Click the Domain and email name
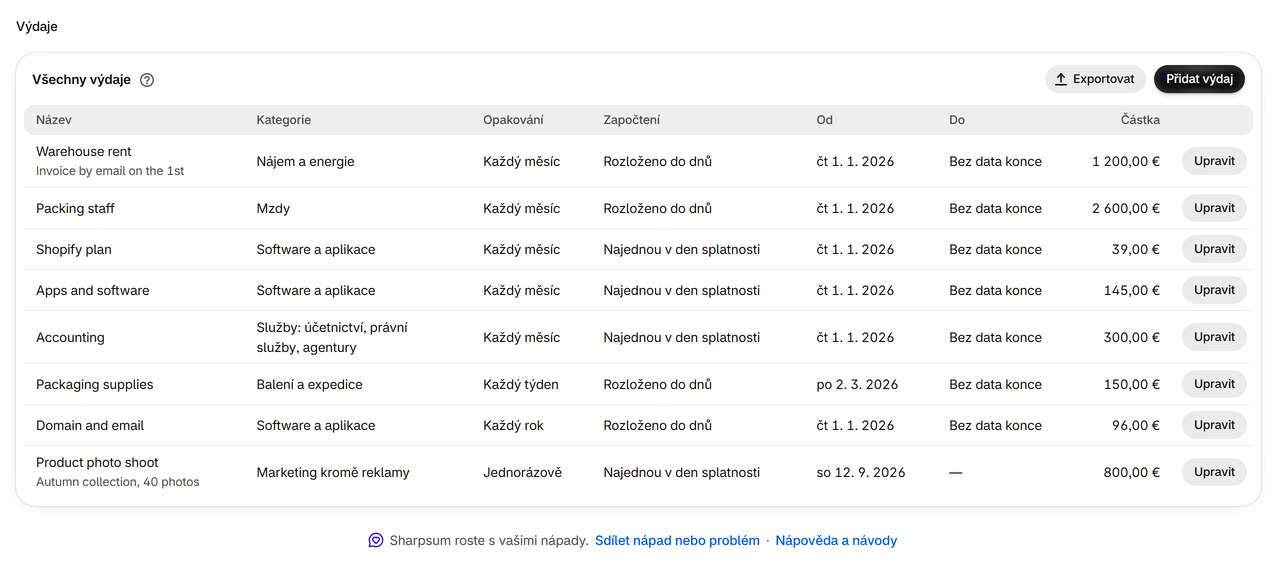The width and height of the screenshot is (1280, 574). coord(90,425)
